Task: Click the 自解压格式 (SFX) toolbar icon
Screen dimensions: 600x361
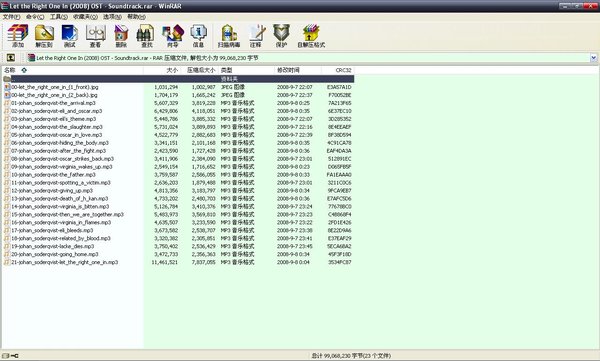Action: click(311, 36)
